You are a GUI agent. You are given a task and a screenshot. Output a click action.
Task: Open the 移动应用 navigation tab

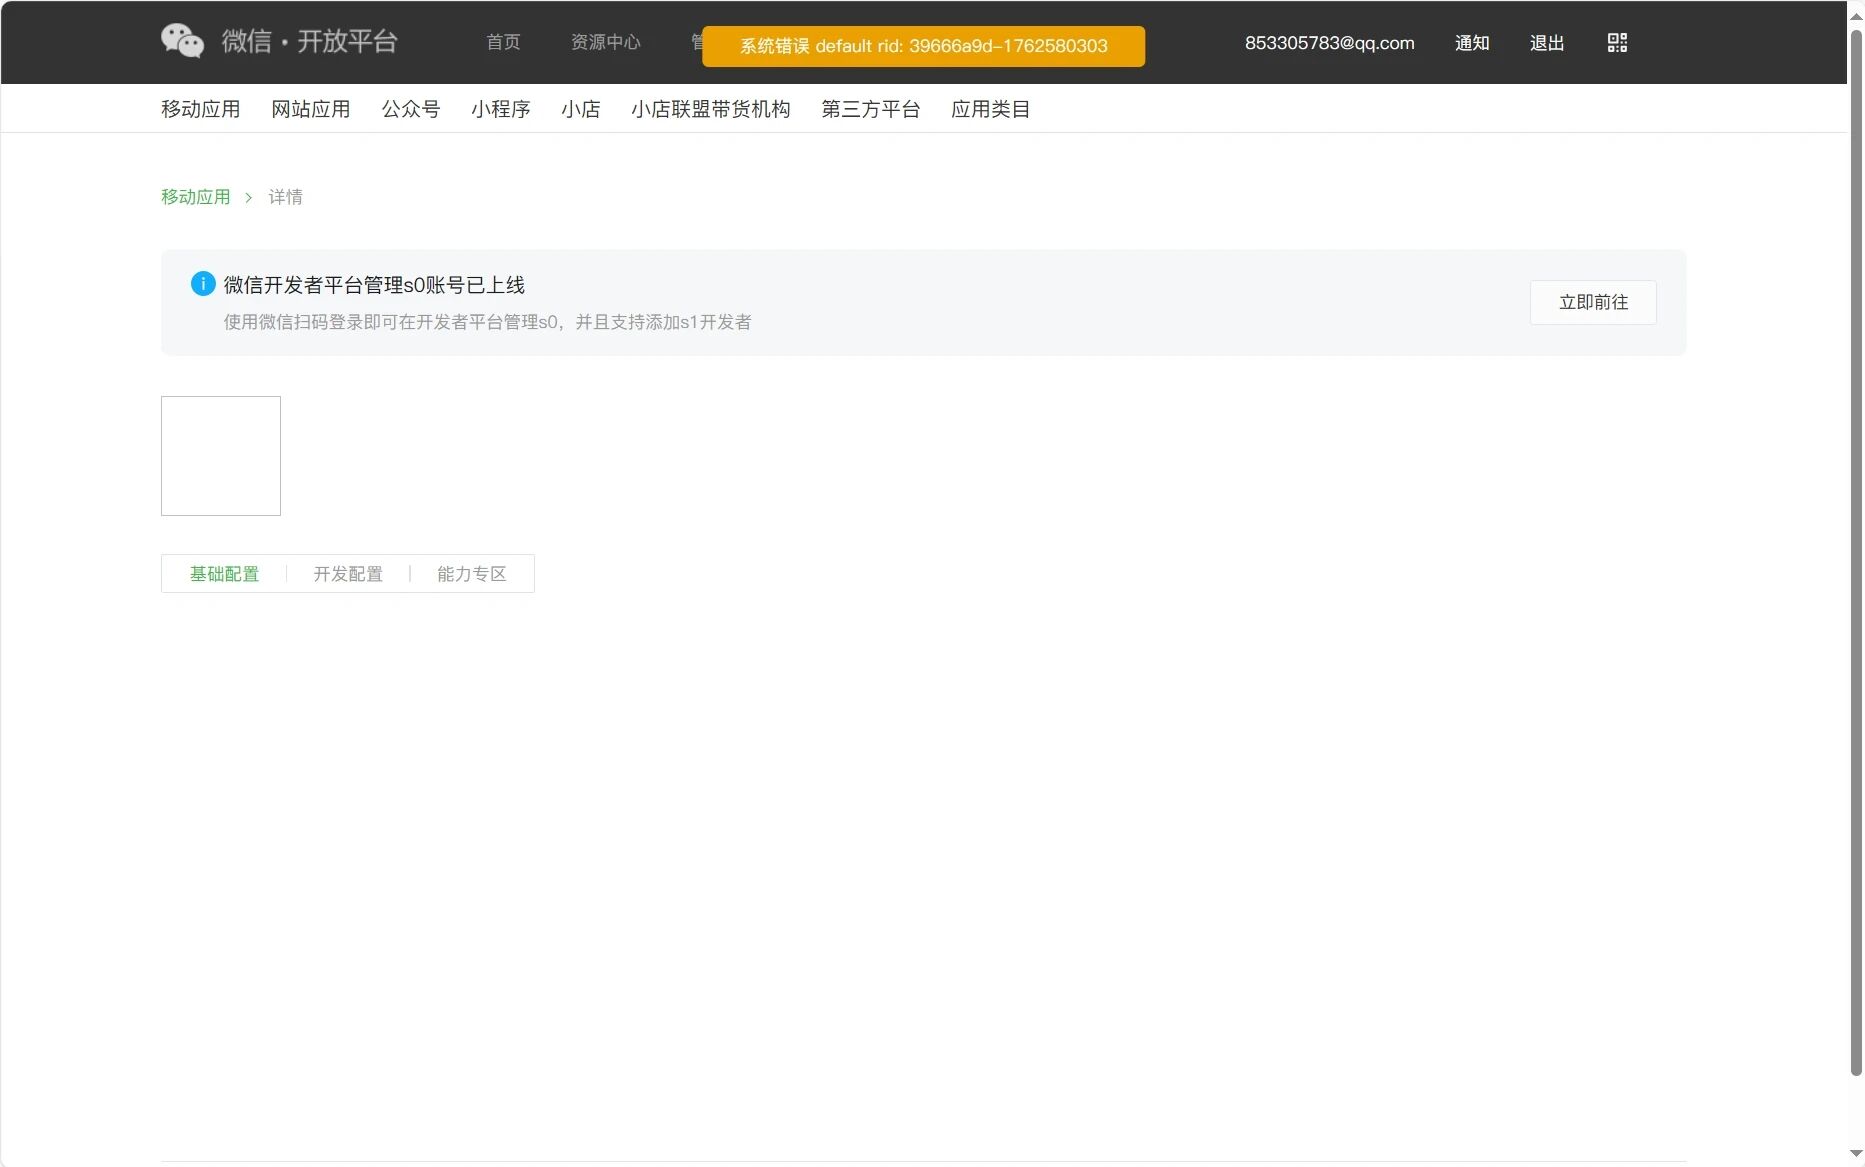pos(201,109)
